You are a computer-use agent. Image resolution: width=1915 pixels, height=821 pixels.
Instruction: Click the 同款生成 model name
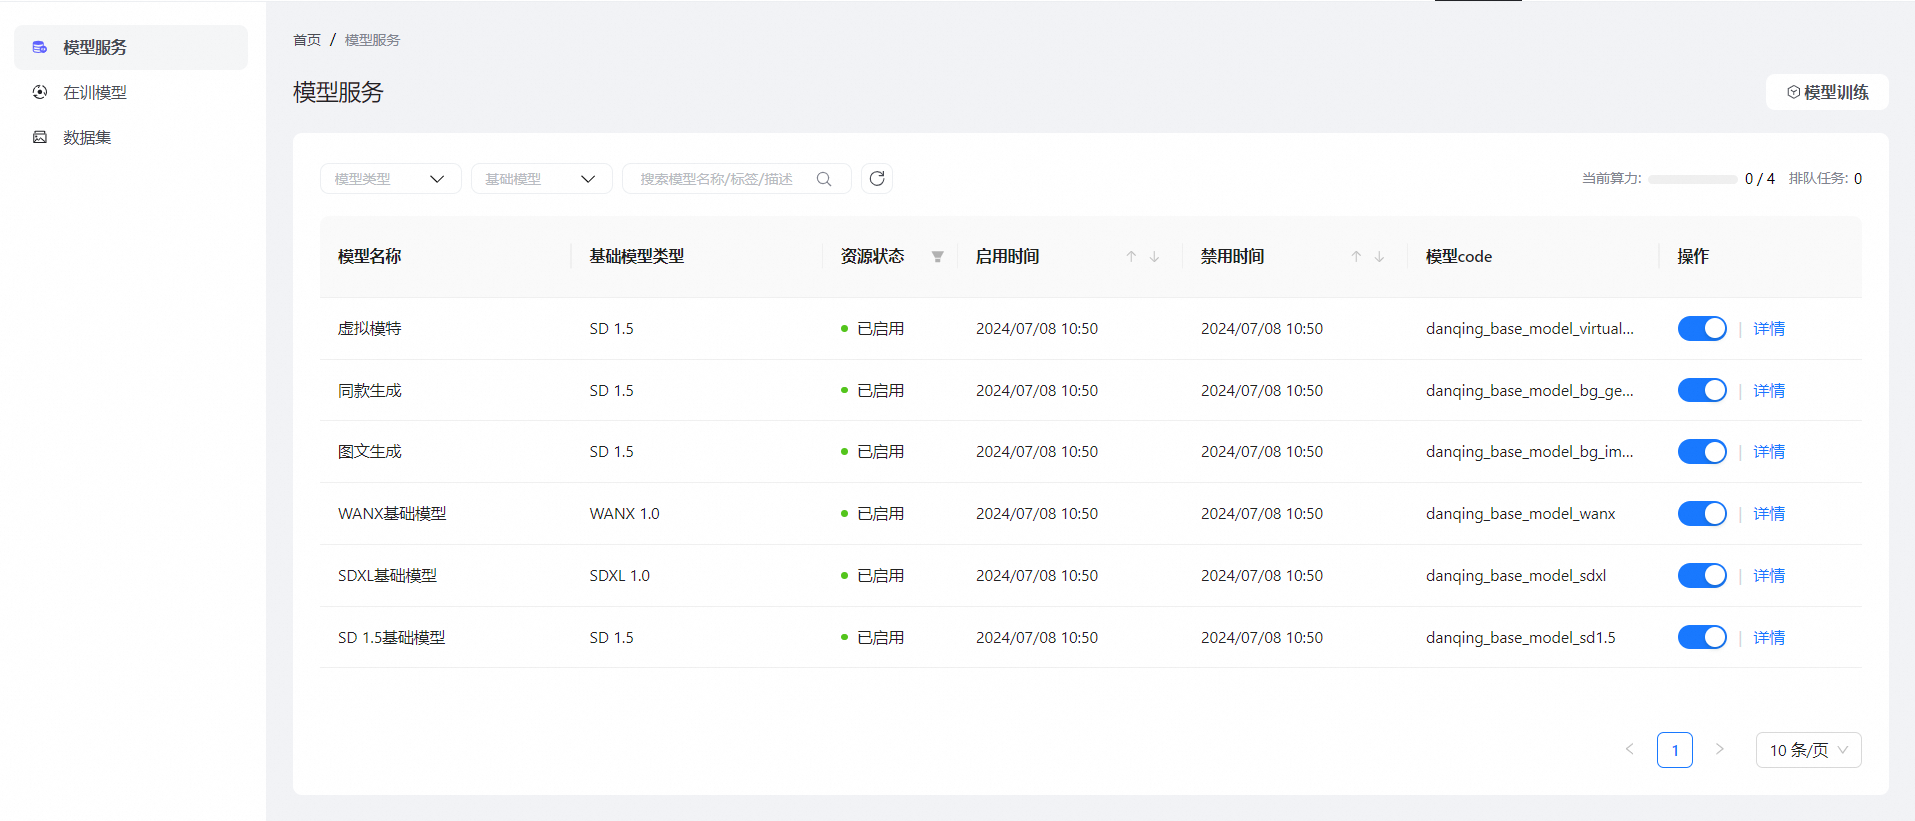tap(370, 391)
